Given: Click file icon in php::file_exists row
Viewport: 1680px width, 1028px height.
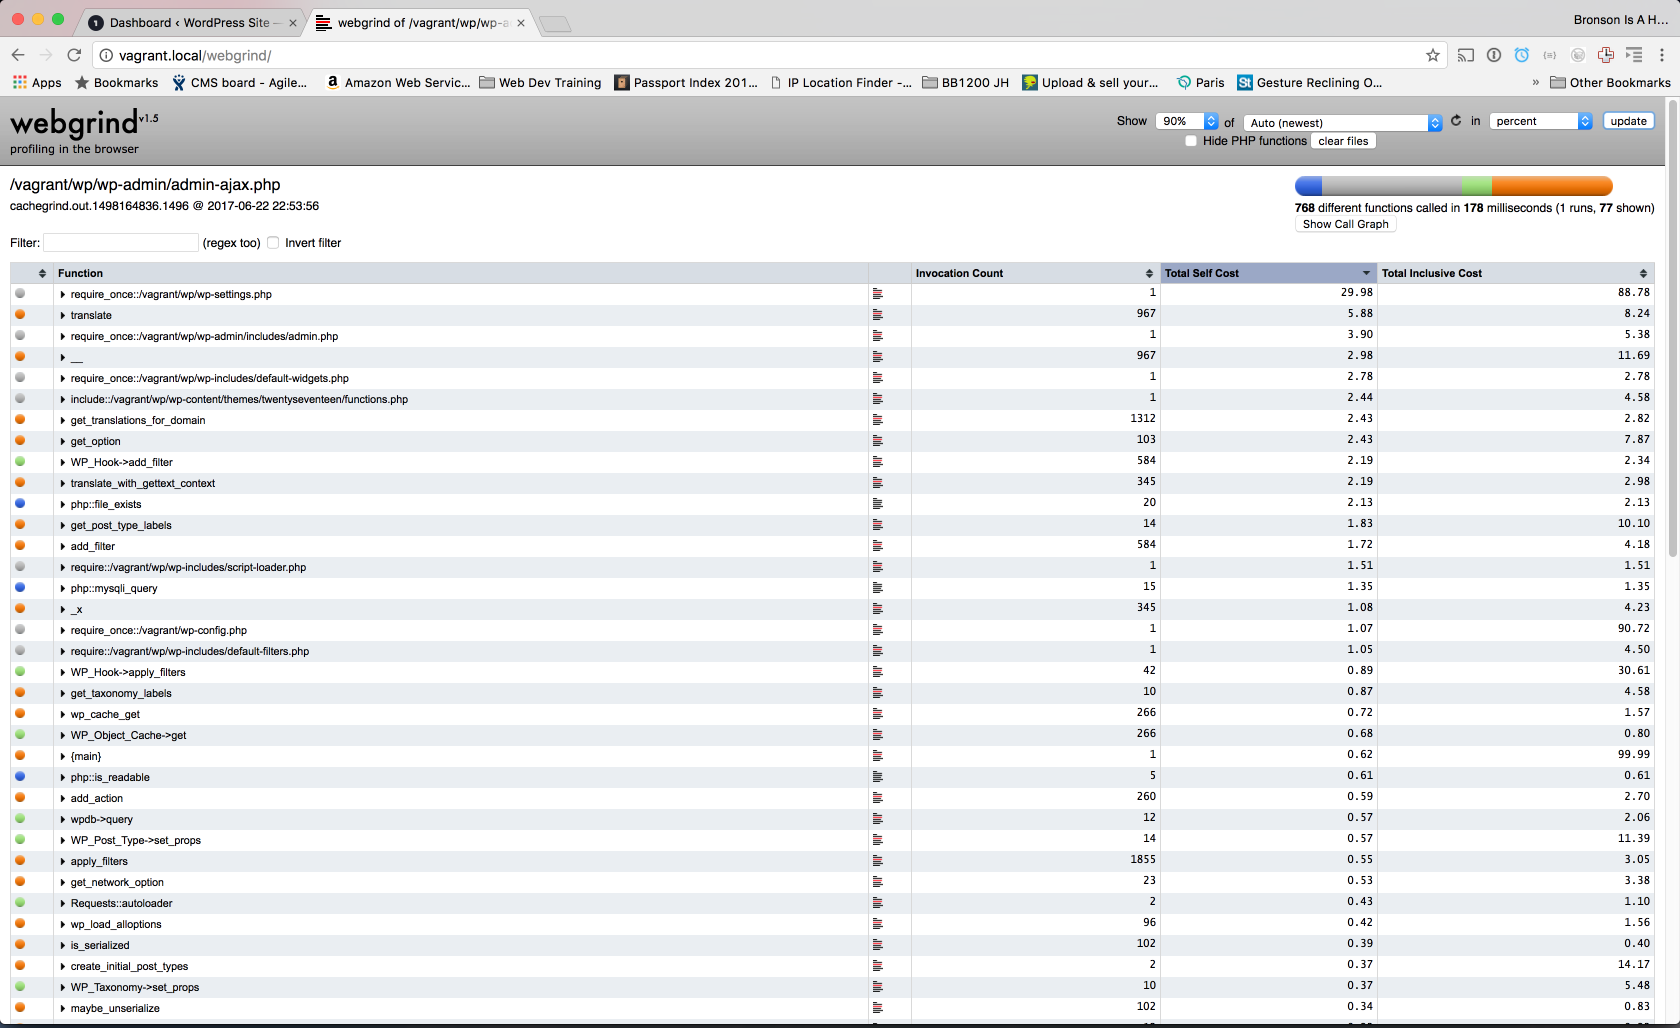Looking at the screenshot, I should coord(878,504).
